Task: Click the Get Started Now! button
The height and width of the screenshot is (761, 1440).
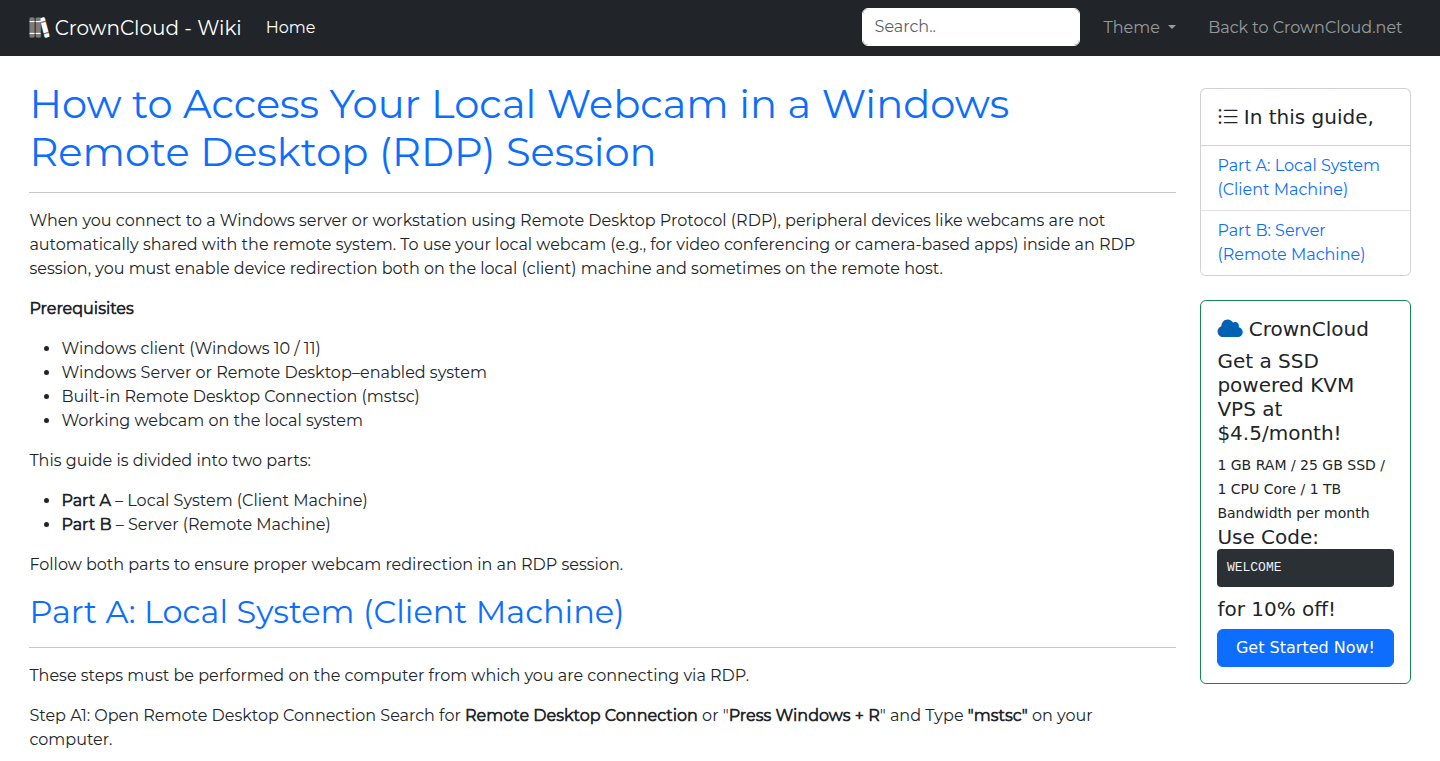Action: pyautogui.click(x=1305, y=647)
